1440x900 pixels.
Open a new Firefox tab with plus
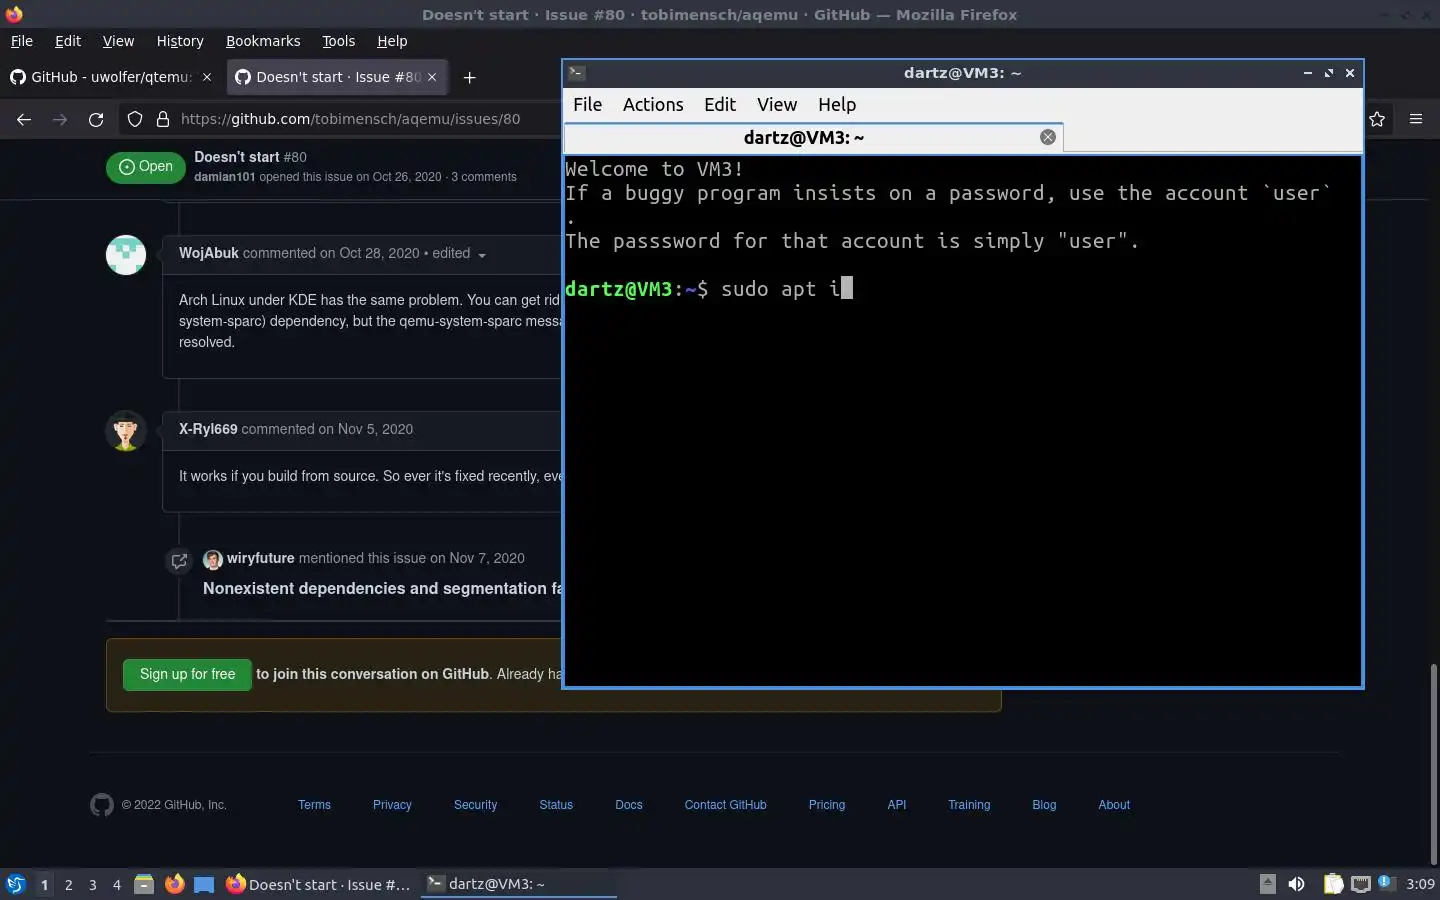point(469,77)
